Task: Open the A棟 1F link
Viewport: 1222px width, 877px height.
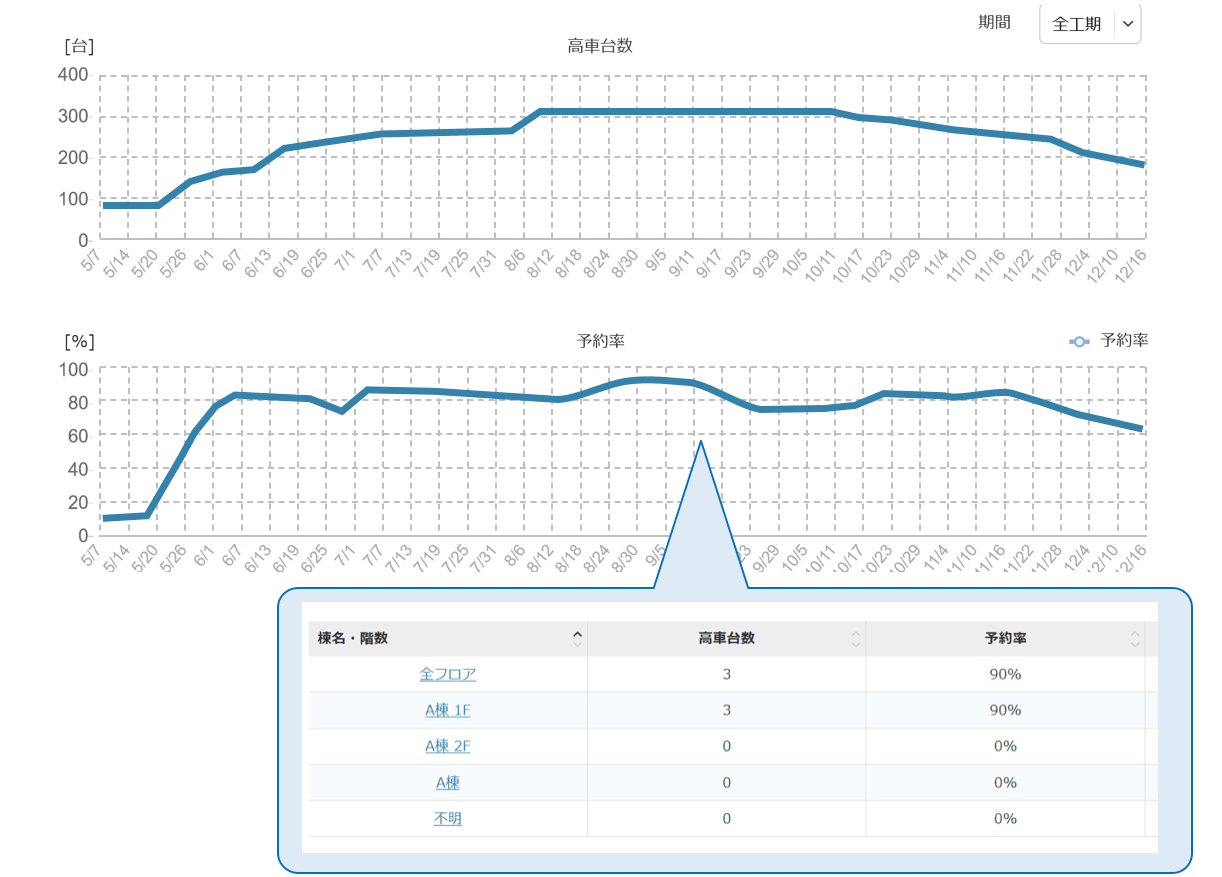Action: click(x=447, y=711)
